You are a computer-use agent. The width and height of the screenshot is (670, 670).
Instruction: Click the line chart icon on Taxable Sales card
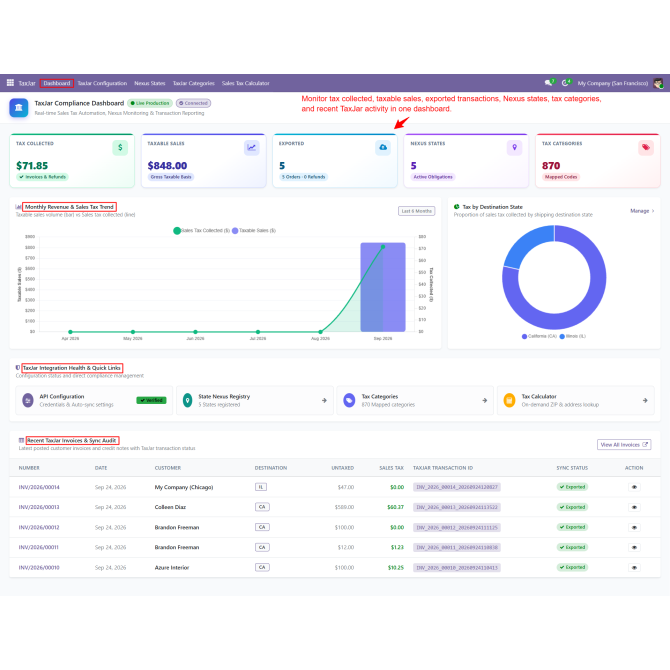pos(252,147)
